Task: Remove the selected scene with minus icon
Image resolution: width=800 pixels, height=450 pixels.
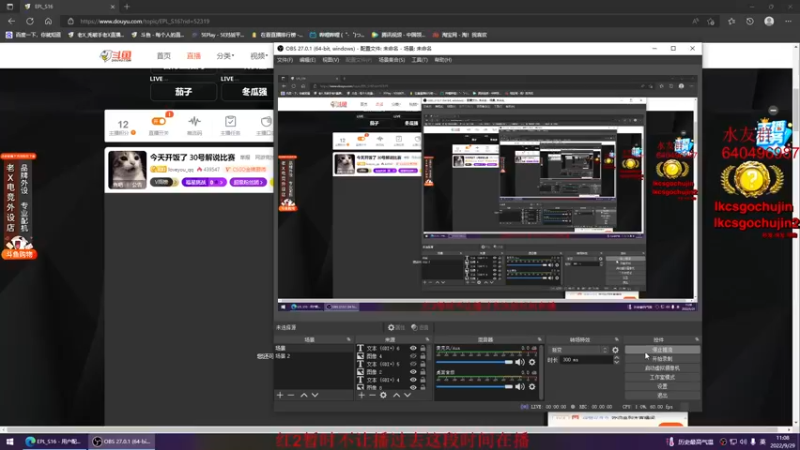Action: (x=291, y=395)
